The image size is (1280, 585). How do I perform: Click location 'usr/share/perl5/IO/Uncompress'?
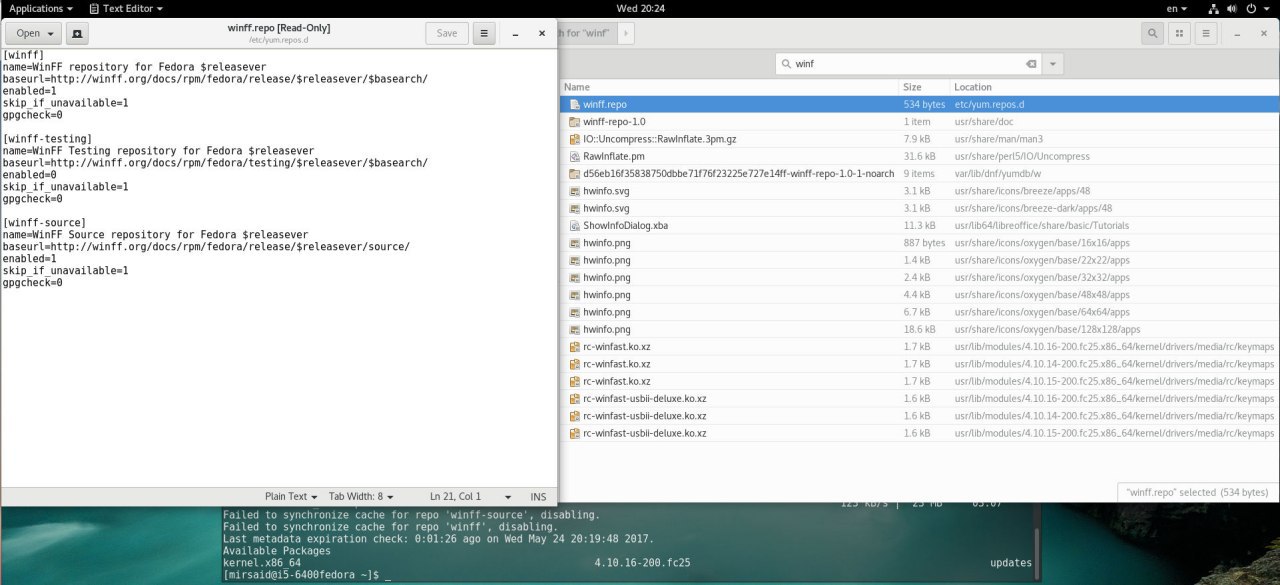point(1021,157)
